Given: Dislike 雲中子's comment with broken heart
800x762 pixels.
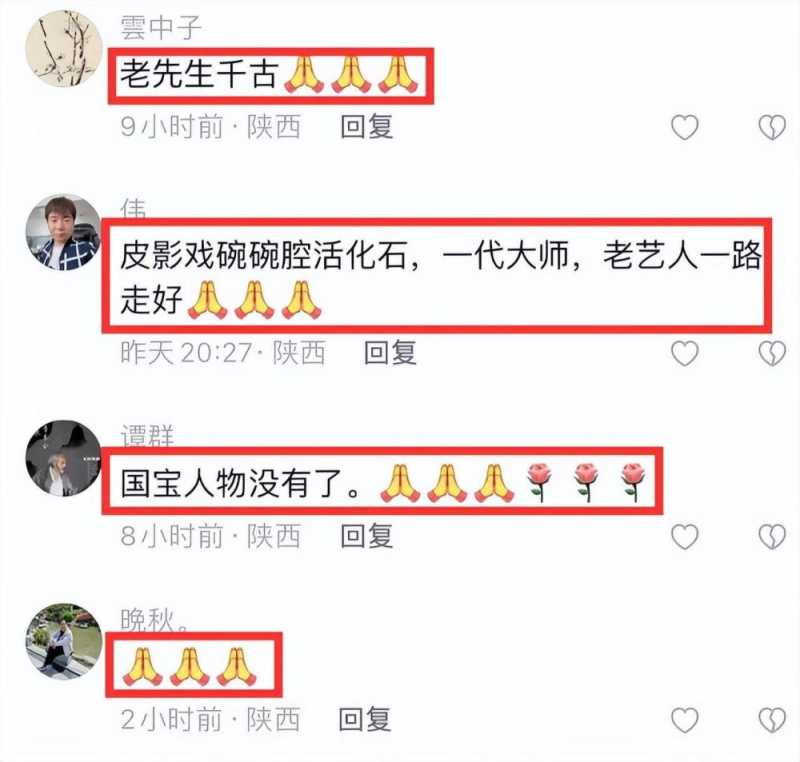Looking at the screenshot, I should pos(772,127).
